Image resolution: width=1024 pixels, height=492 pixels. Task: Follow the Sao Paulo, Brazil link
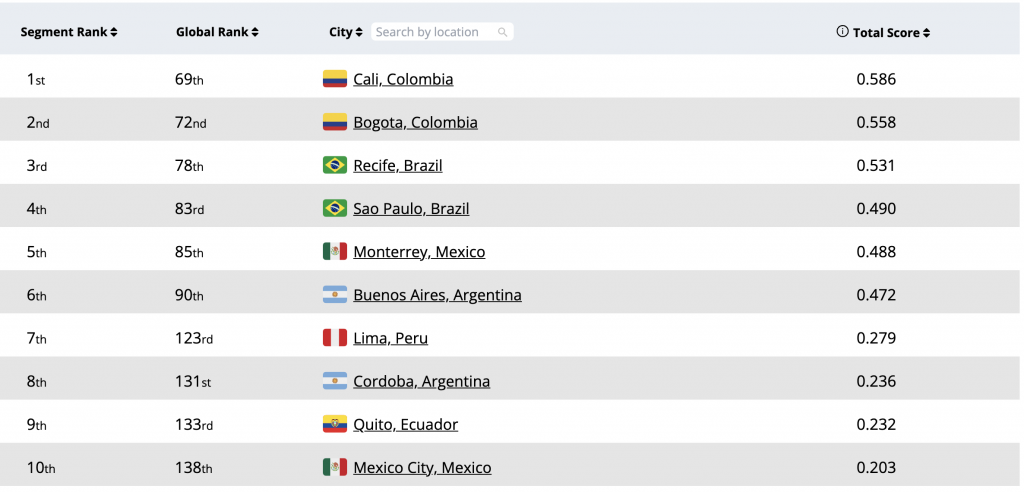coord(411,209)
